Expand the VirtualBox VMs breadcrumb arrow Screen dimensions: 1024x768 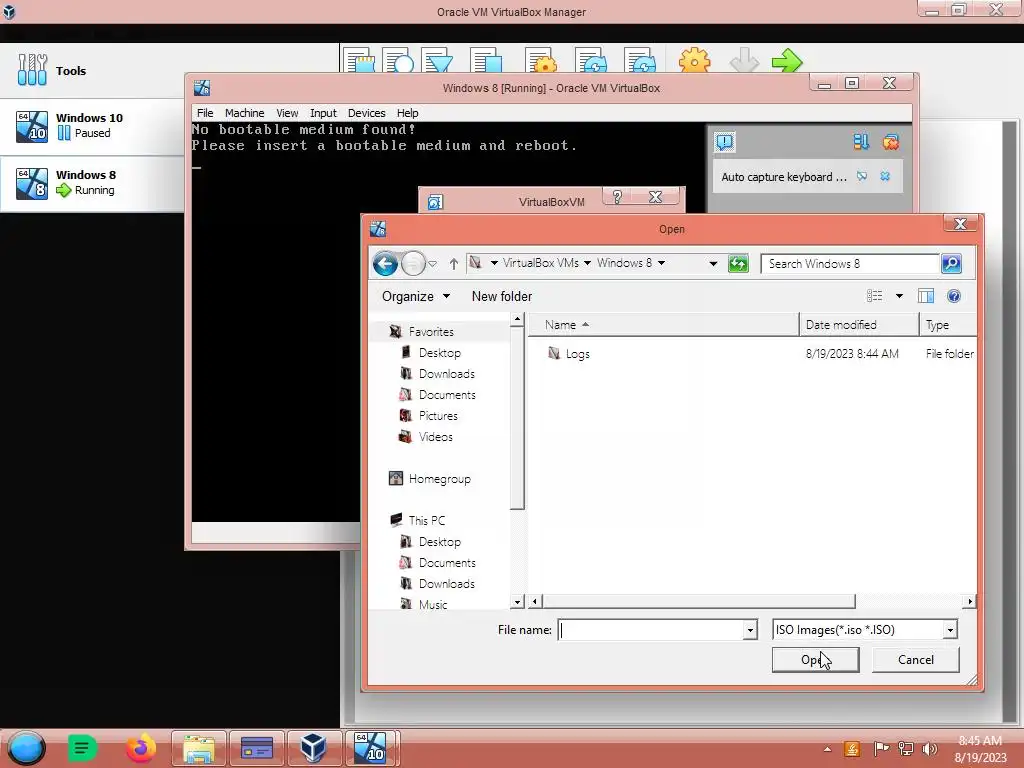tap(587, 263)
